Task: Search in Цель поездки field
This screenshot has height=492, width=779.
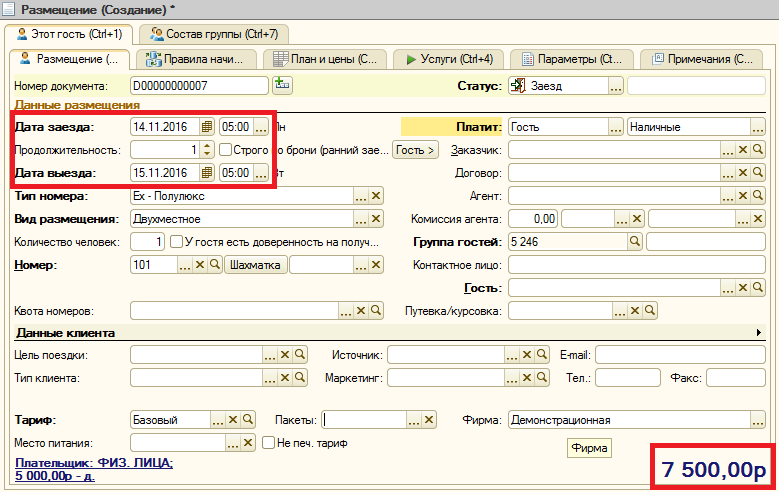Action: coord(300,354)
